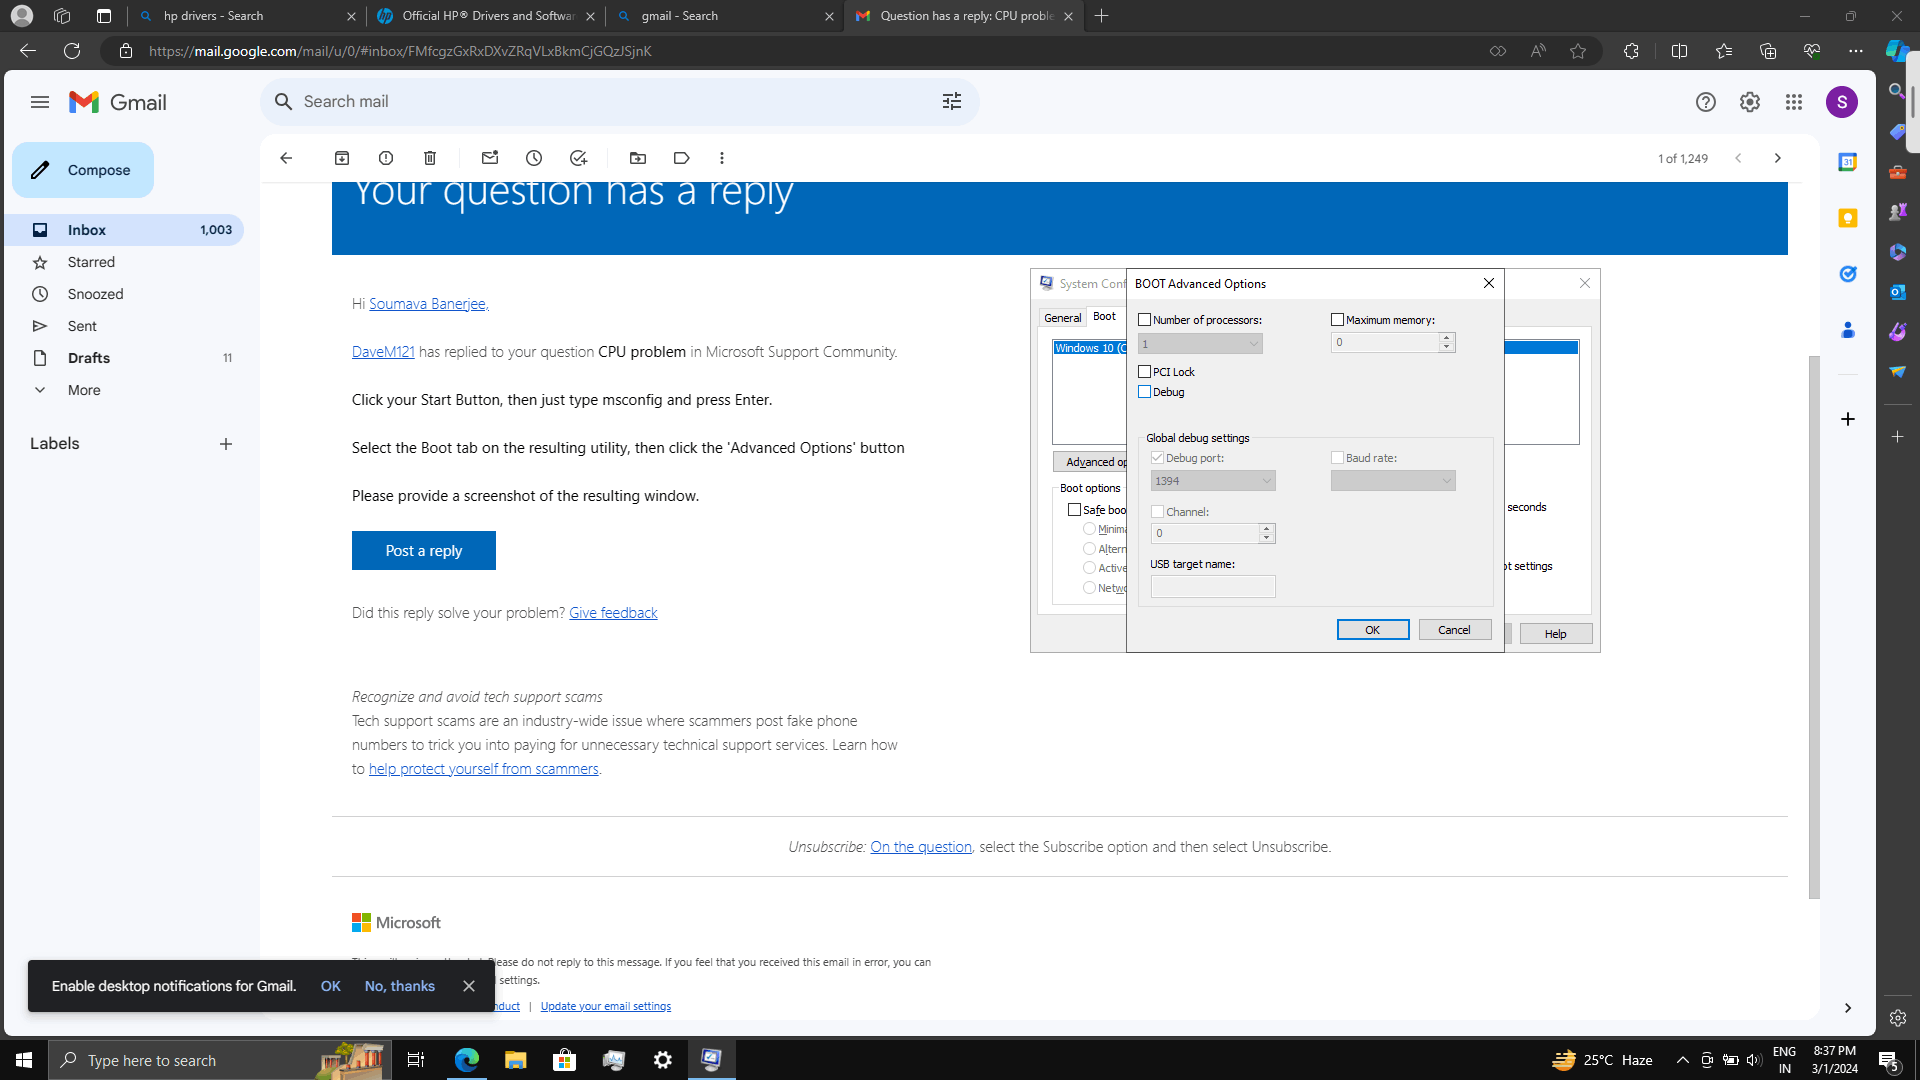Toggle the Maximum memory checkbox
1920x1080 pixels.
point(1338,320)
